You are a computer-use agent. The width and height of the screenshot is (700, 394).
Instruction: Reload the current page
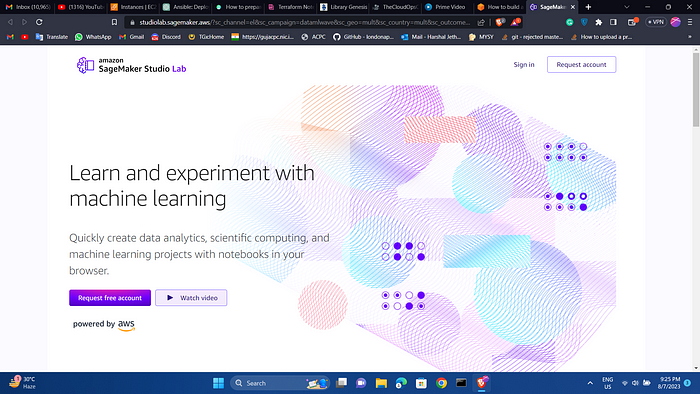[39, 22]
